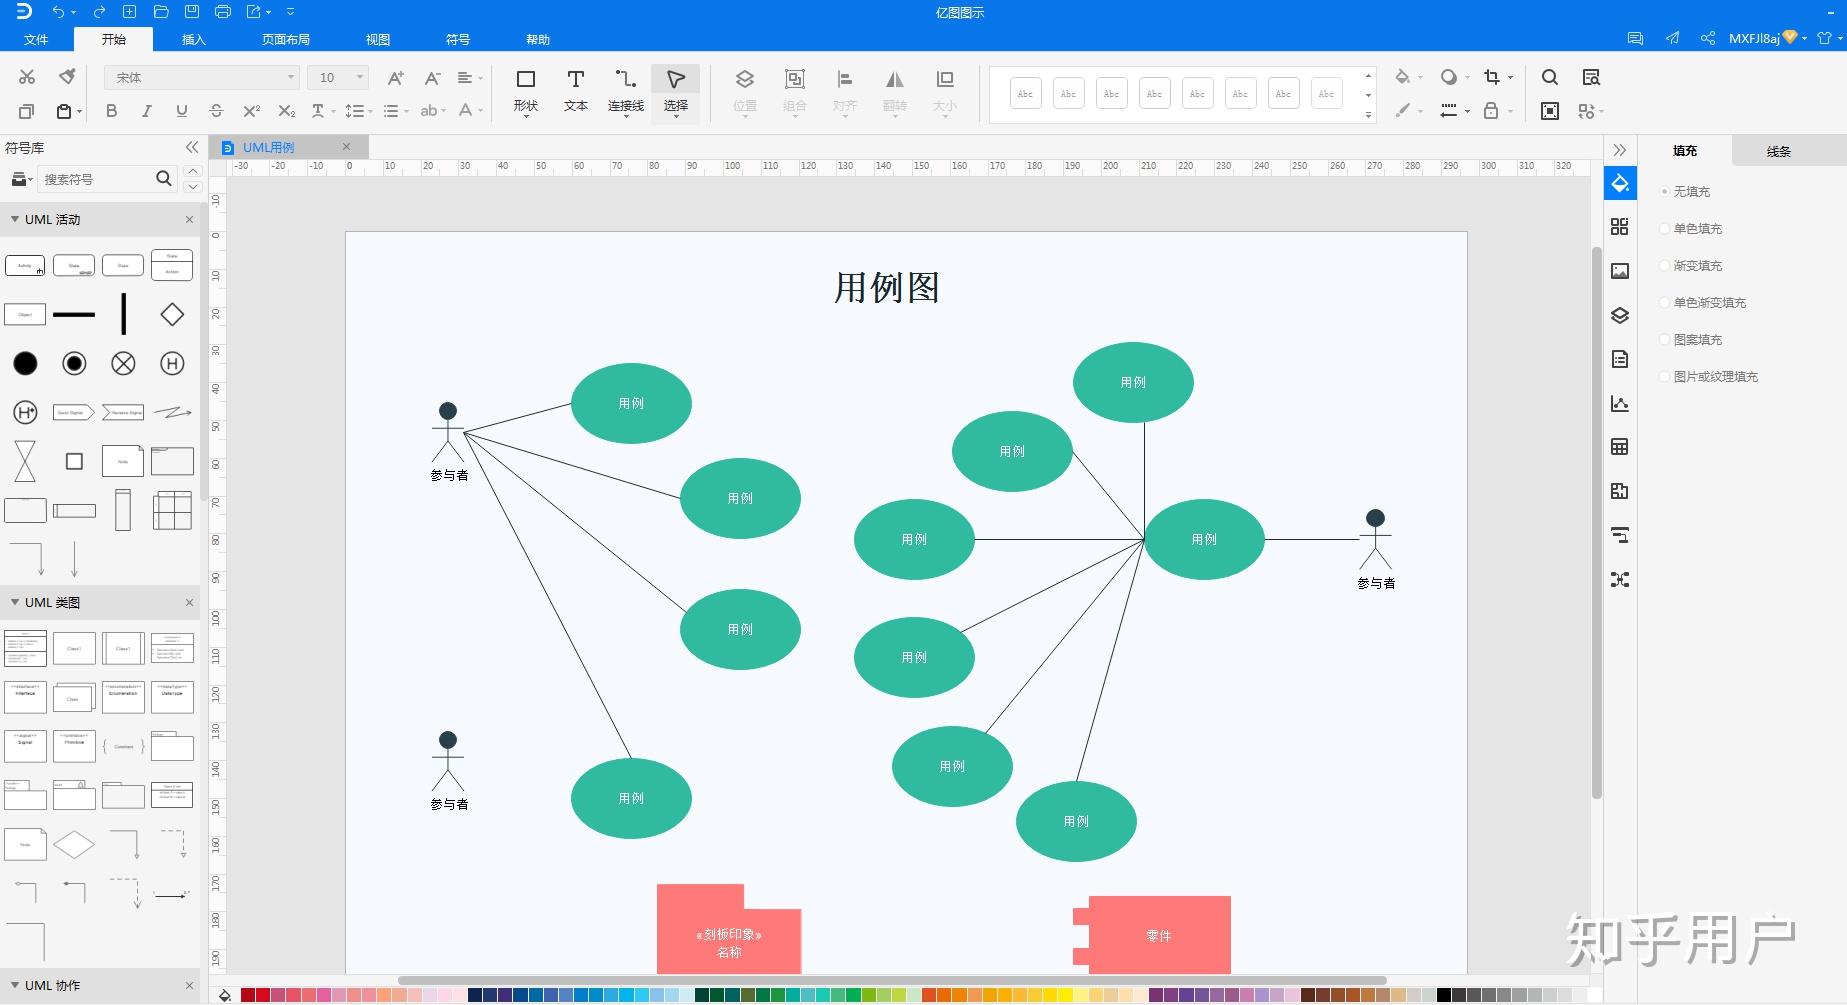The width and height of the screenshot is (1847, 1005).
Task: Select the 形状 shape tool
Action: pyautogui.click(x=526, y=91)
